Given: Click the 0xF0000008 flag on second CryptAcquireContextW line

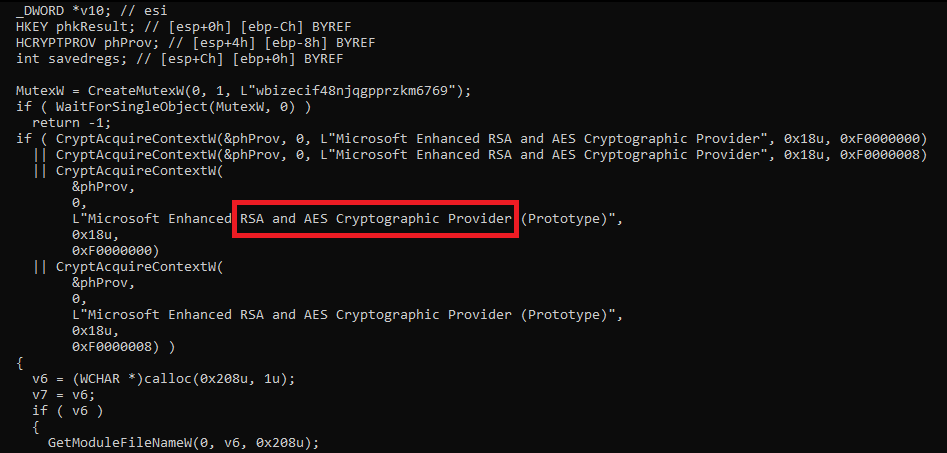Looking at the screenshot, I should pyautogui.click(x=884, y=155).
